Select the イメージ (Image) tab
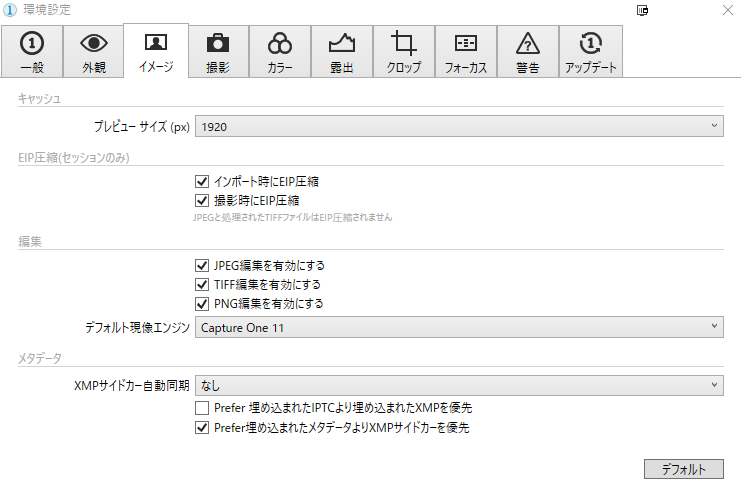741x489 pixels. pyautogui.click(x=155, y=52)
